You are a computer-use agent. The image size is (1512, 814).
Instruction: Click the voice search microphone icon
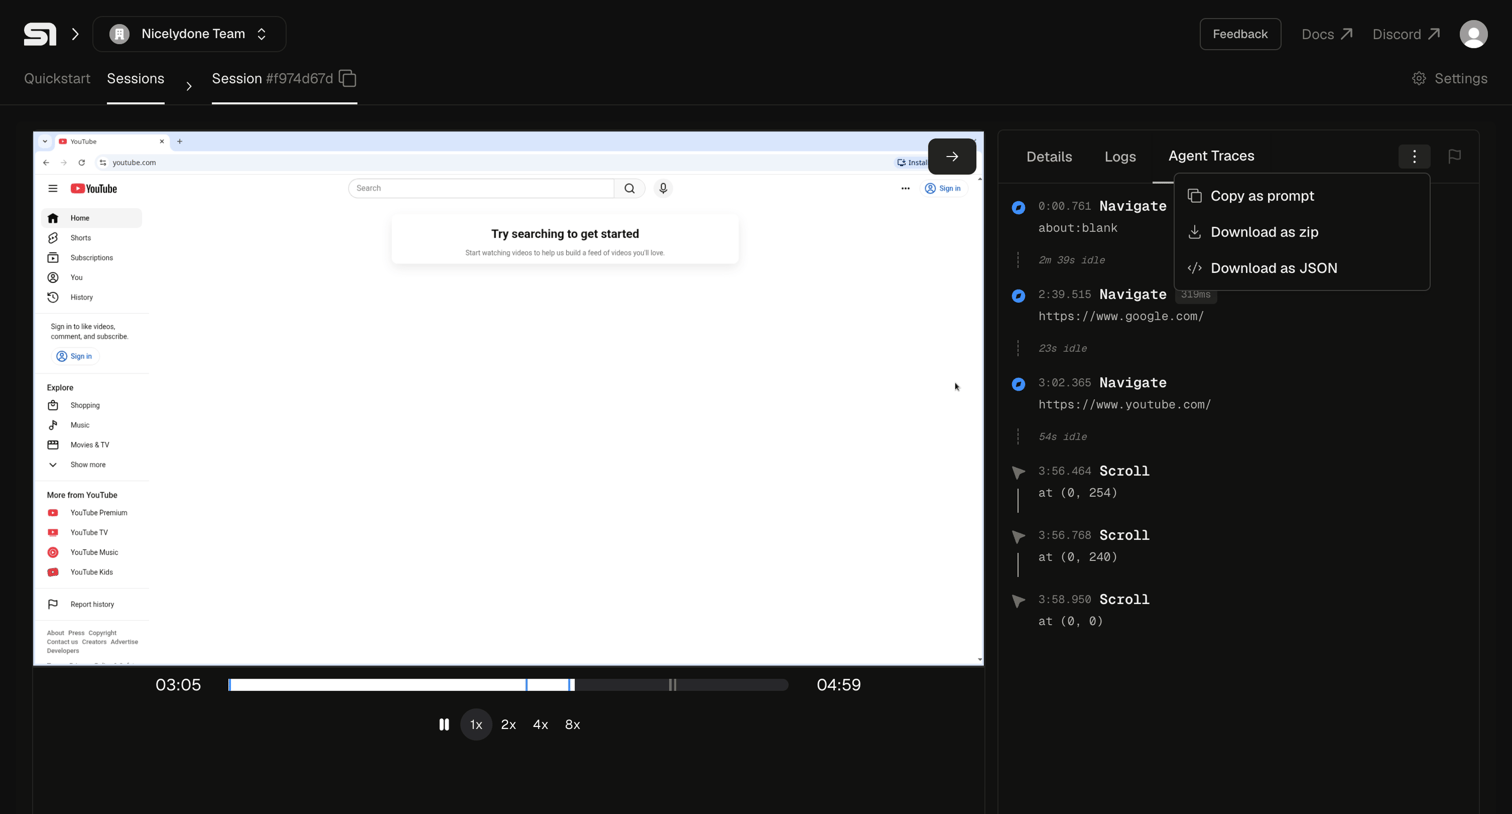[x=663, y=188]
